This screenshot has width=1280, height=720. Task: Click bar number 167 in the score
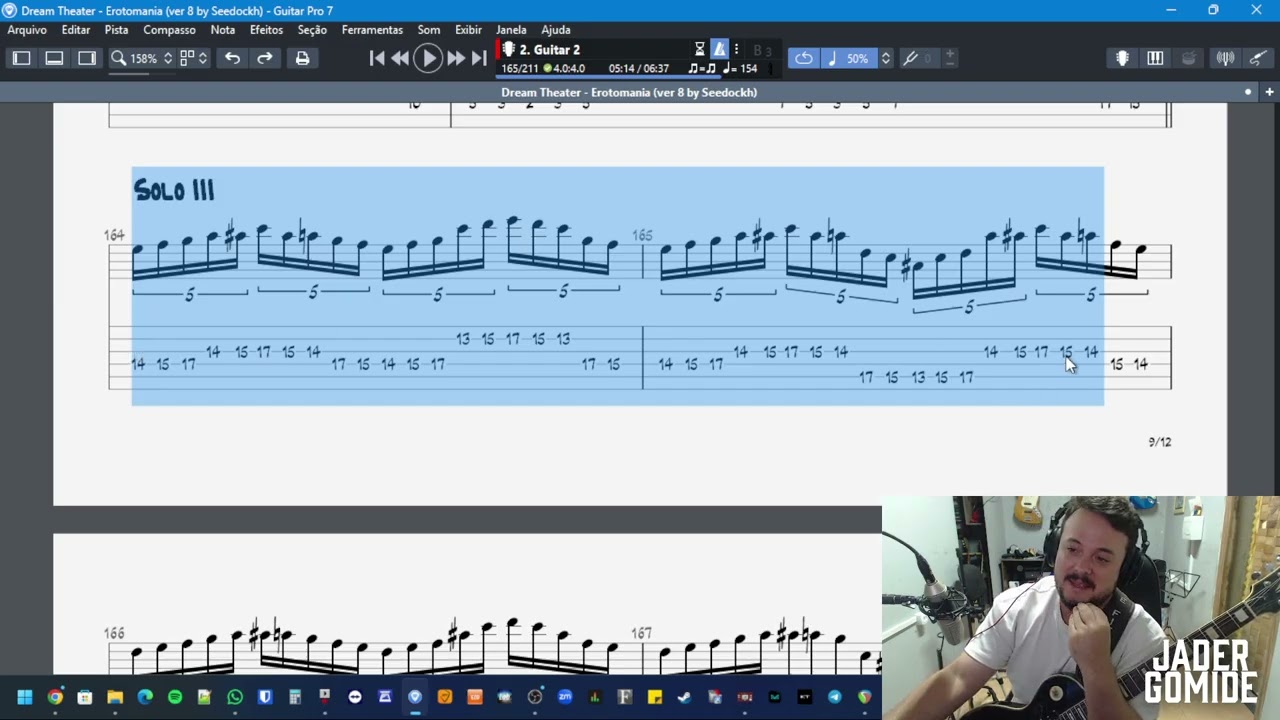click(641, 633)
